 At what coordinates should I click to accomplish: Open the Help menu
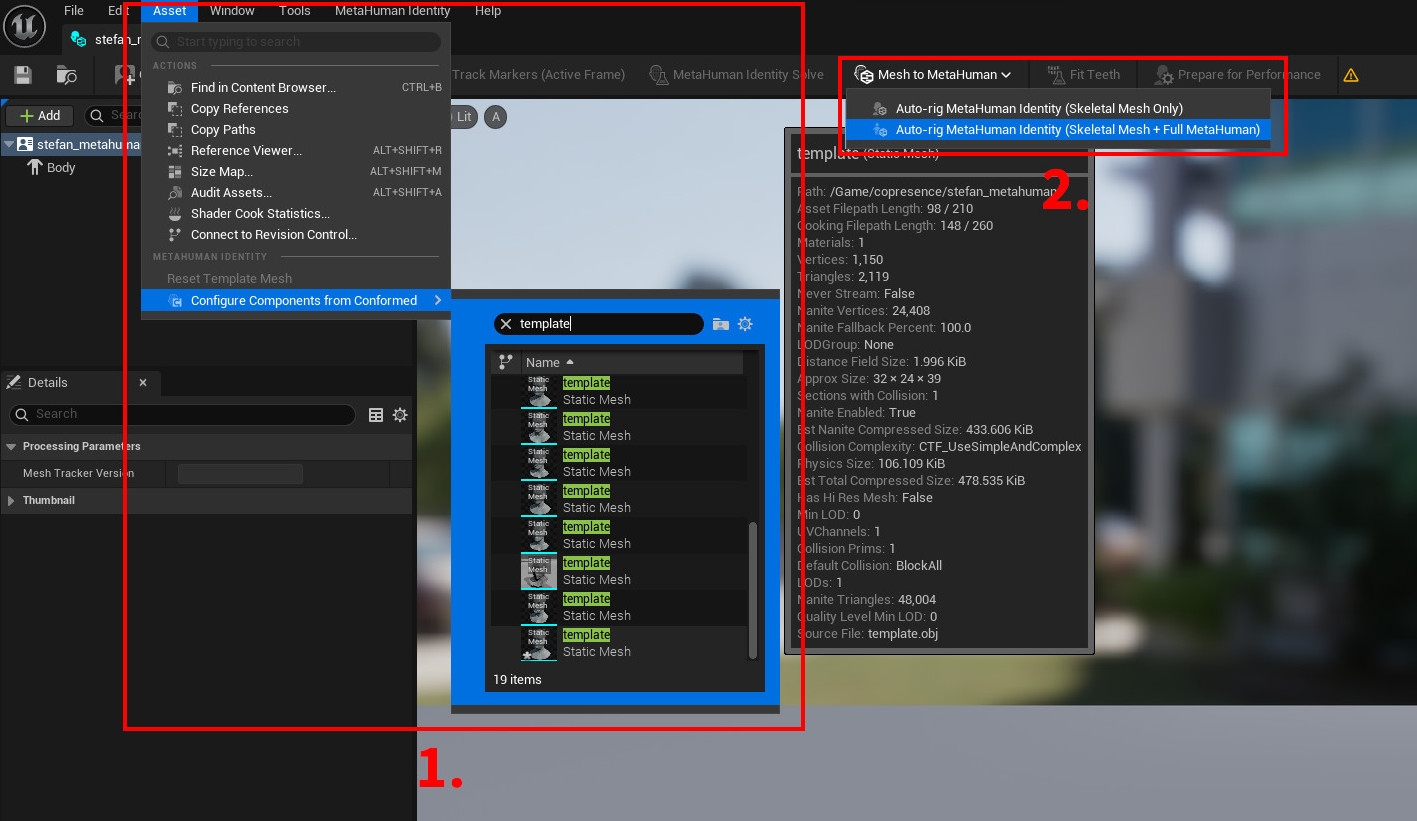(x=488, y=10)
